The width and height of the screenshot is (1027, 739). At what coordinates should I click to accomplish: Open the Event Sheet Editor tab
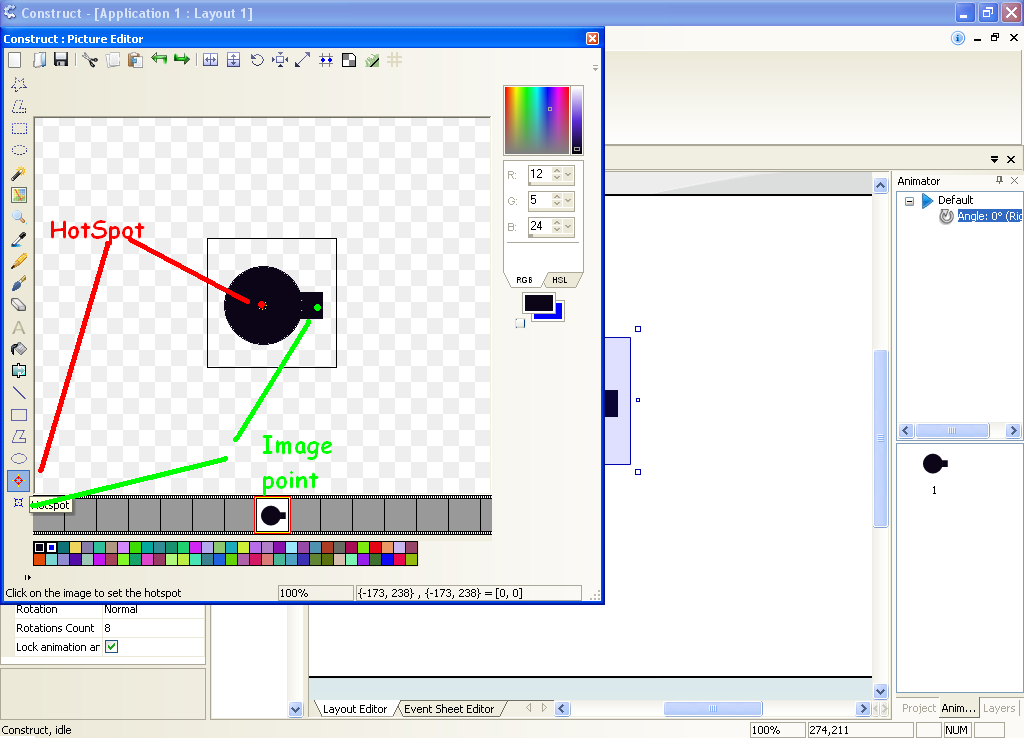point(448,709)
